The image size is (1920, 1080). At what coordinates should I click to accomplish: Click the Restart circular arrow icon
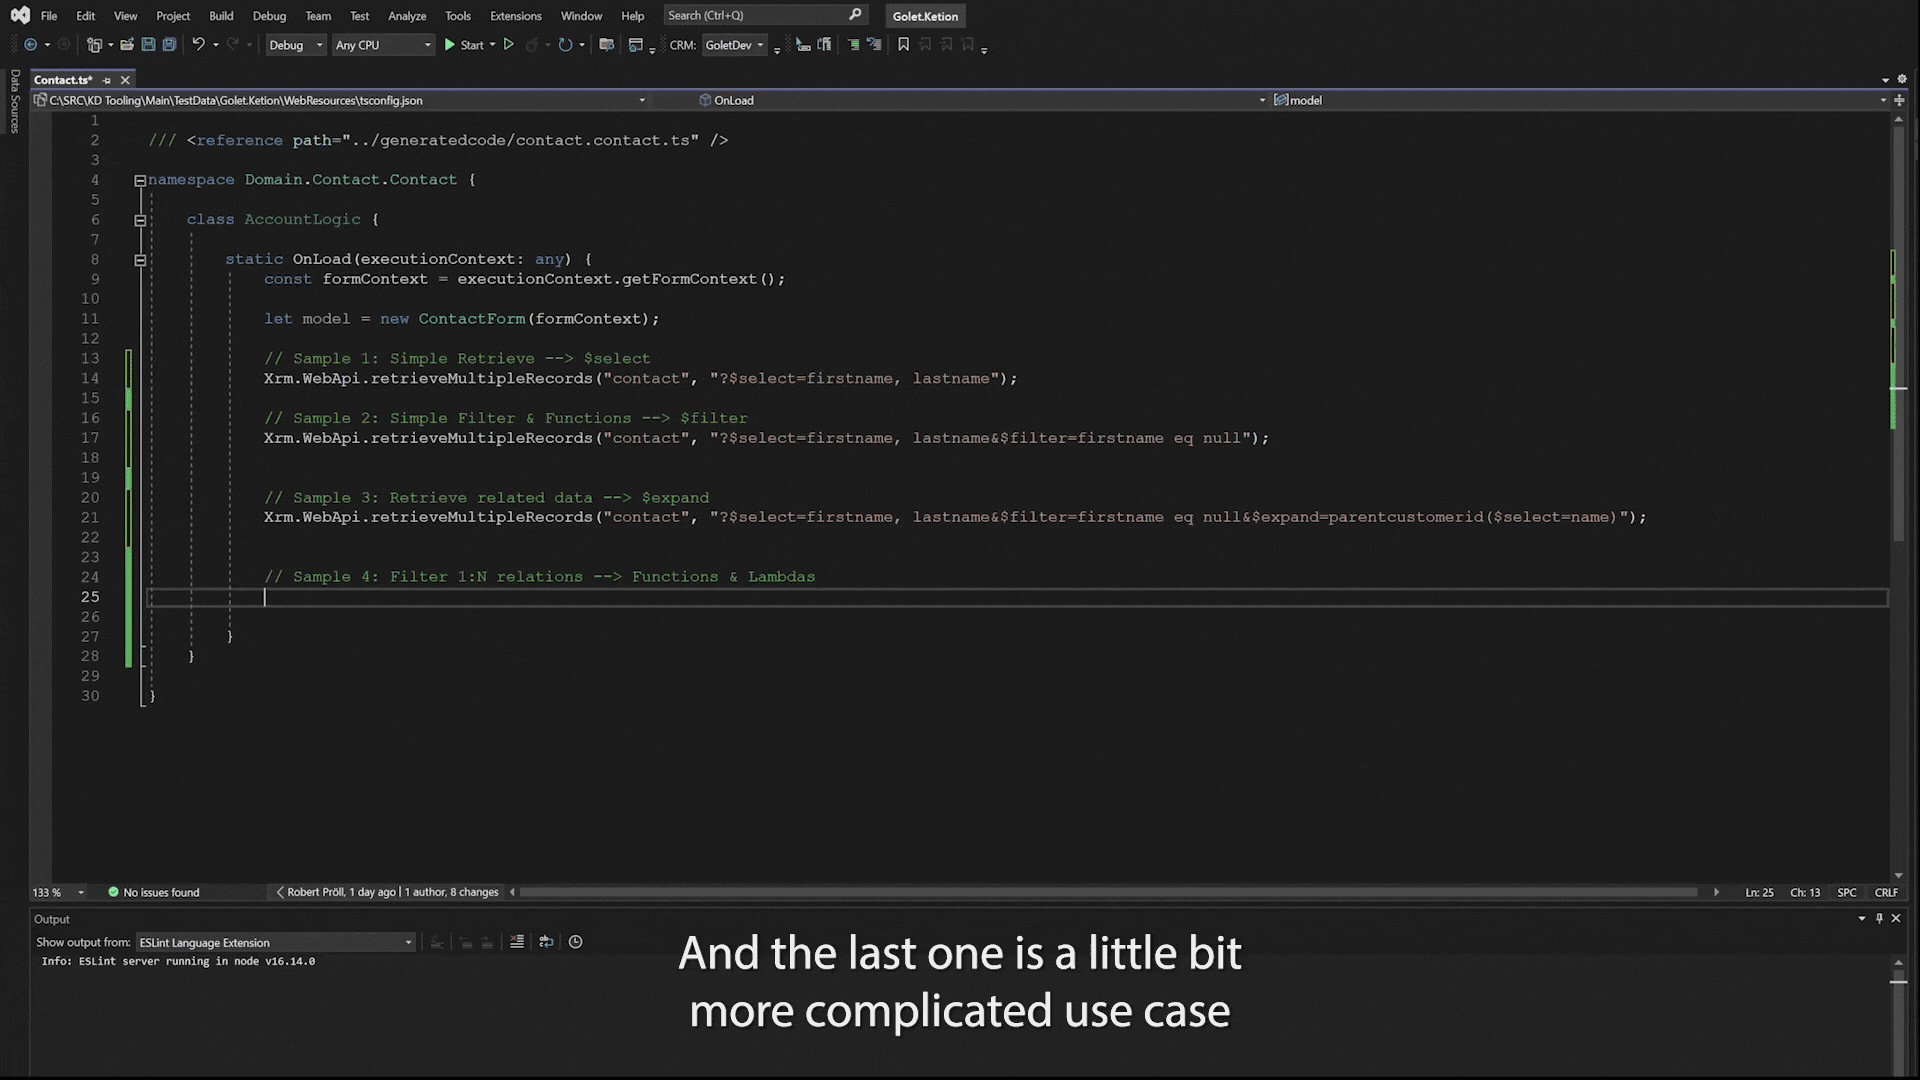tap(565, 45)
